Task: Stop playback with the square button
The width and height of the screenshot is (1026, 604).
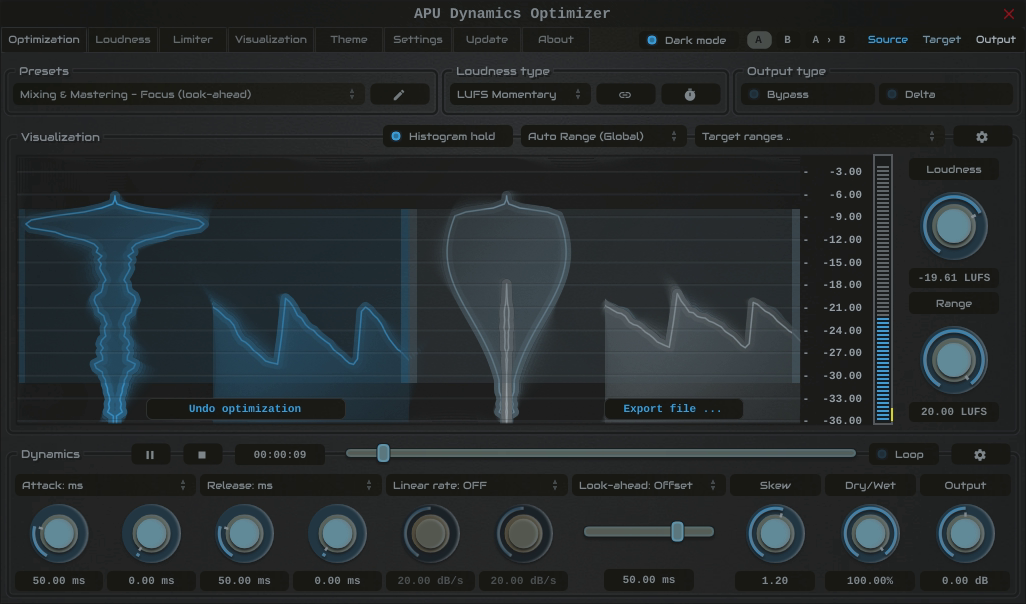Action: click(202, 455)
